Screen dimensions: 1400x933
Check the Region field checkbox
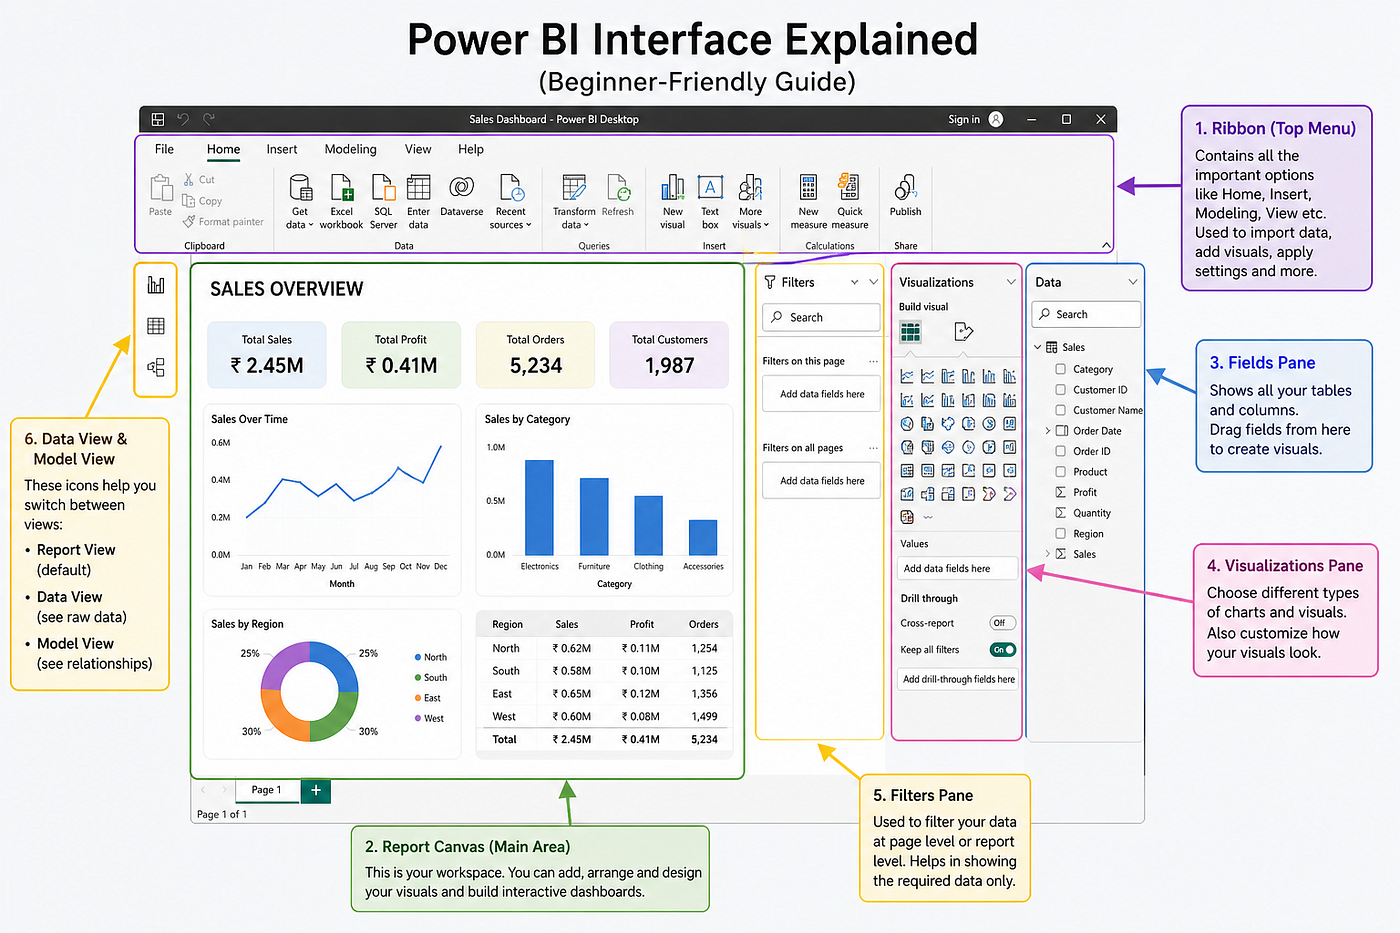click(1060, 534)
